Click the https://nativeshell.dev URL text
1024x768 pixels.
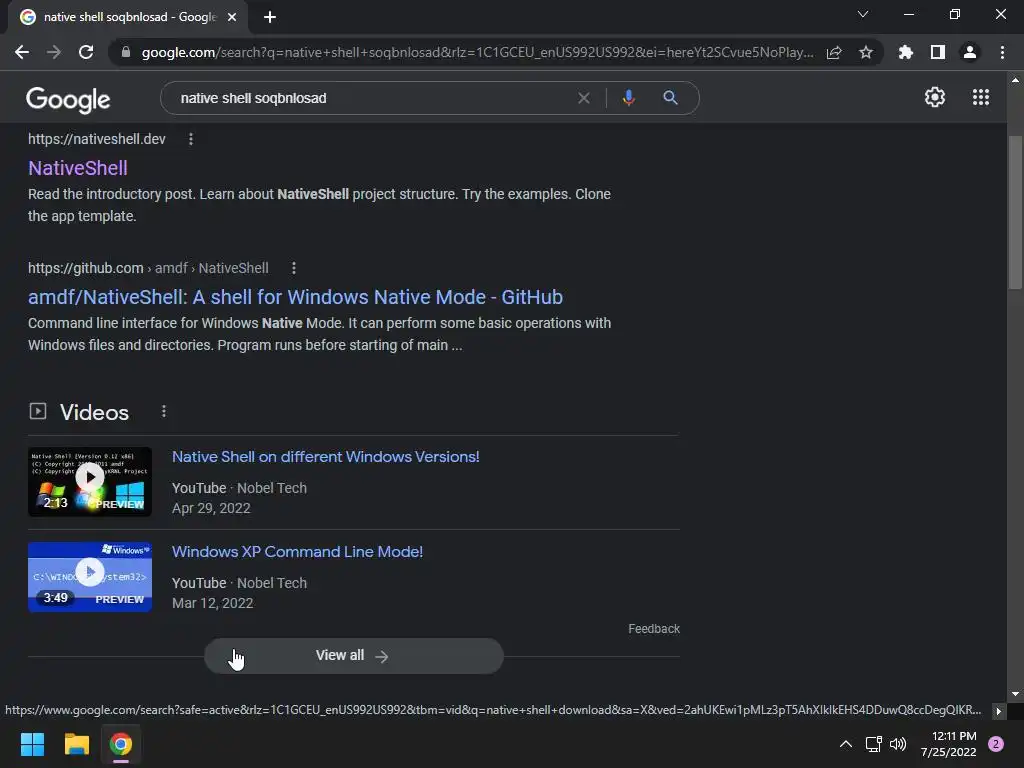97,139
